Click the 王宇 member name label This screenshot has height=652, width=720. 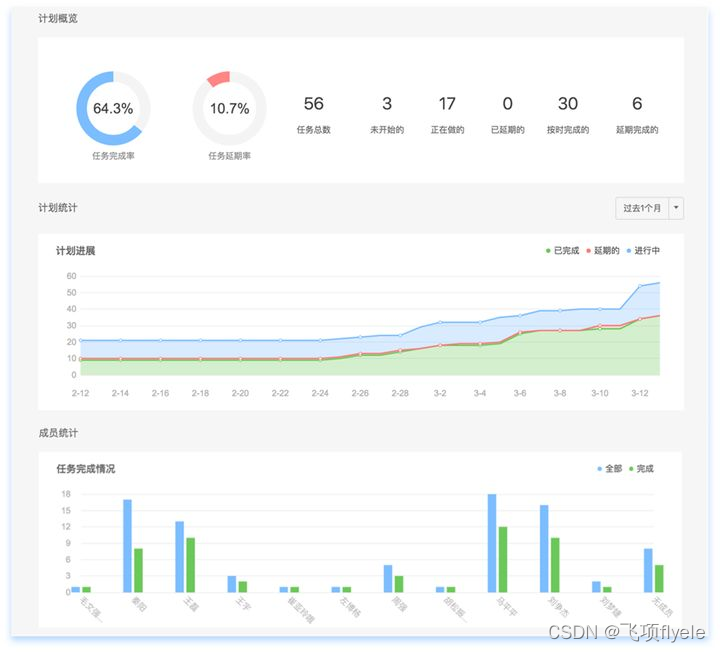(x=243, y=604)
